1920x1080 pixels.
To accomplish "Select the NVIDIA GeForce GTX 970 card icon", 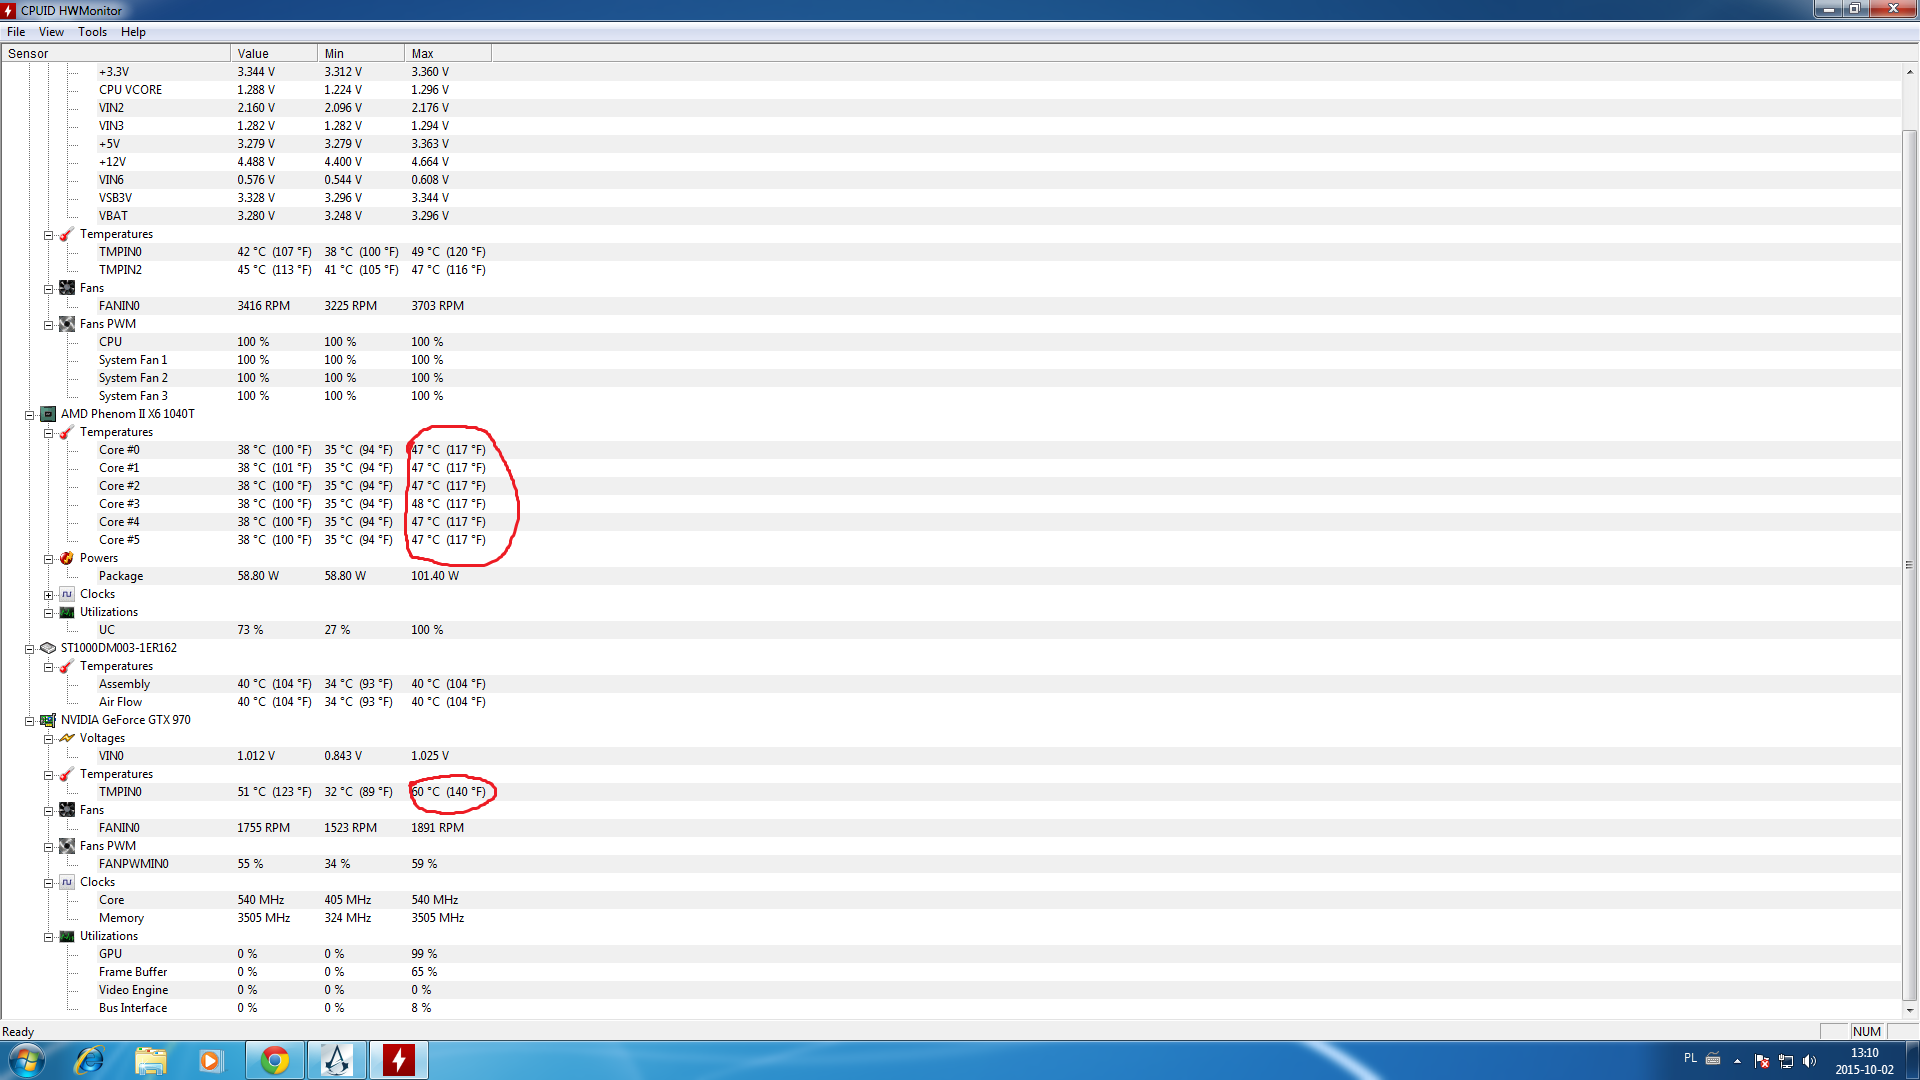I will 48,720.
